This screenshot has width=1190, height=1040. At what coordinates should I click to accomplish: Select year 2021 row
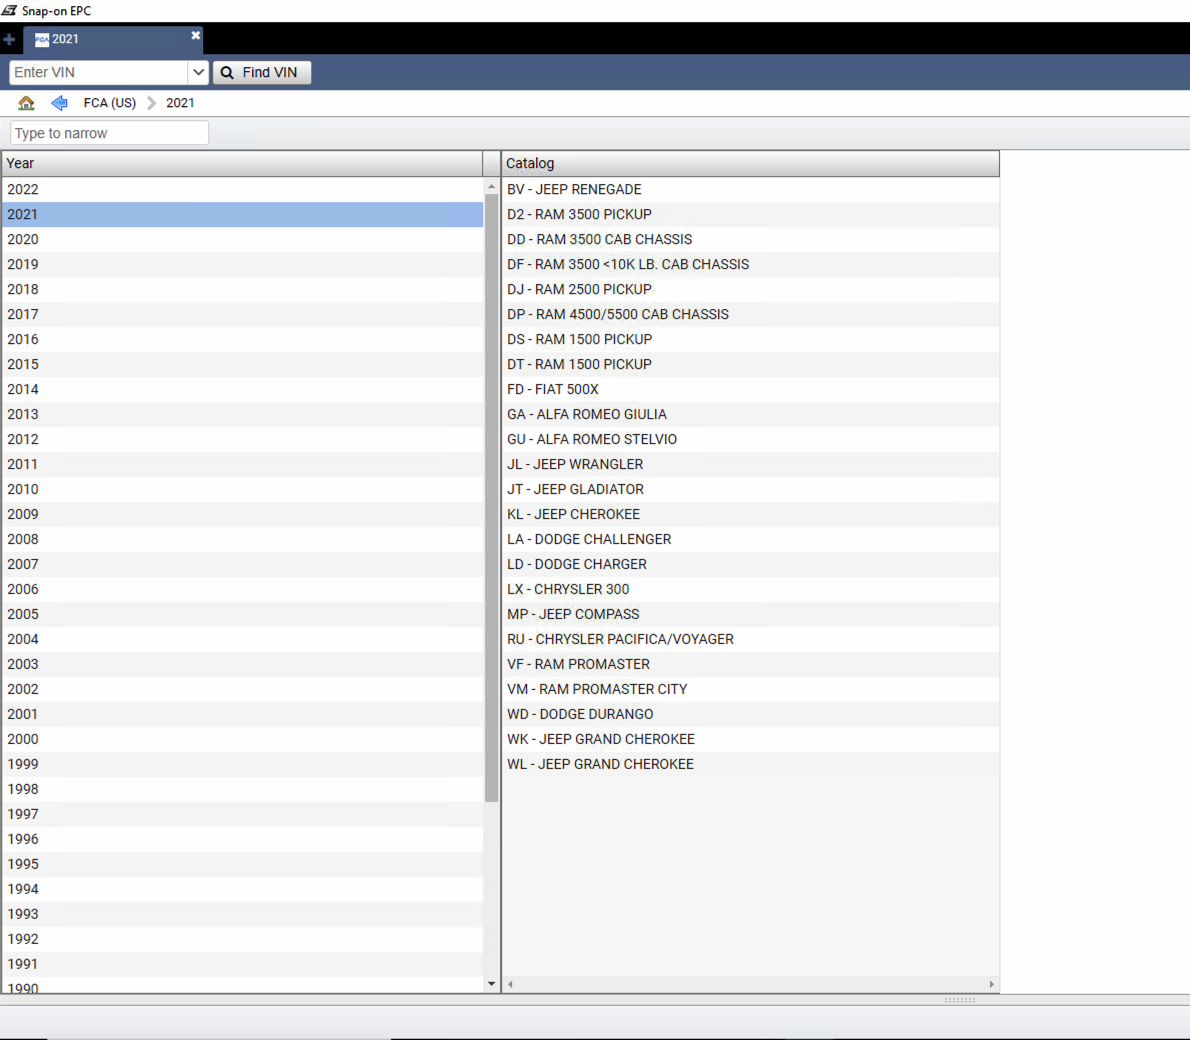(242, 214)
